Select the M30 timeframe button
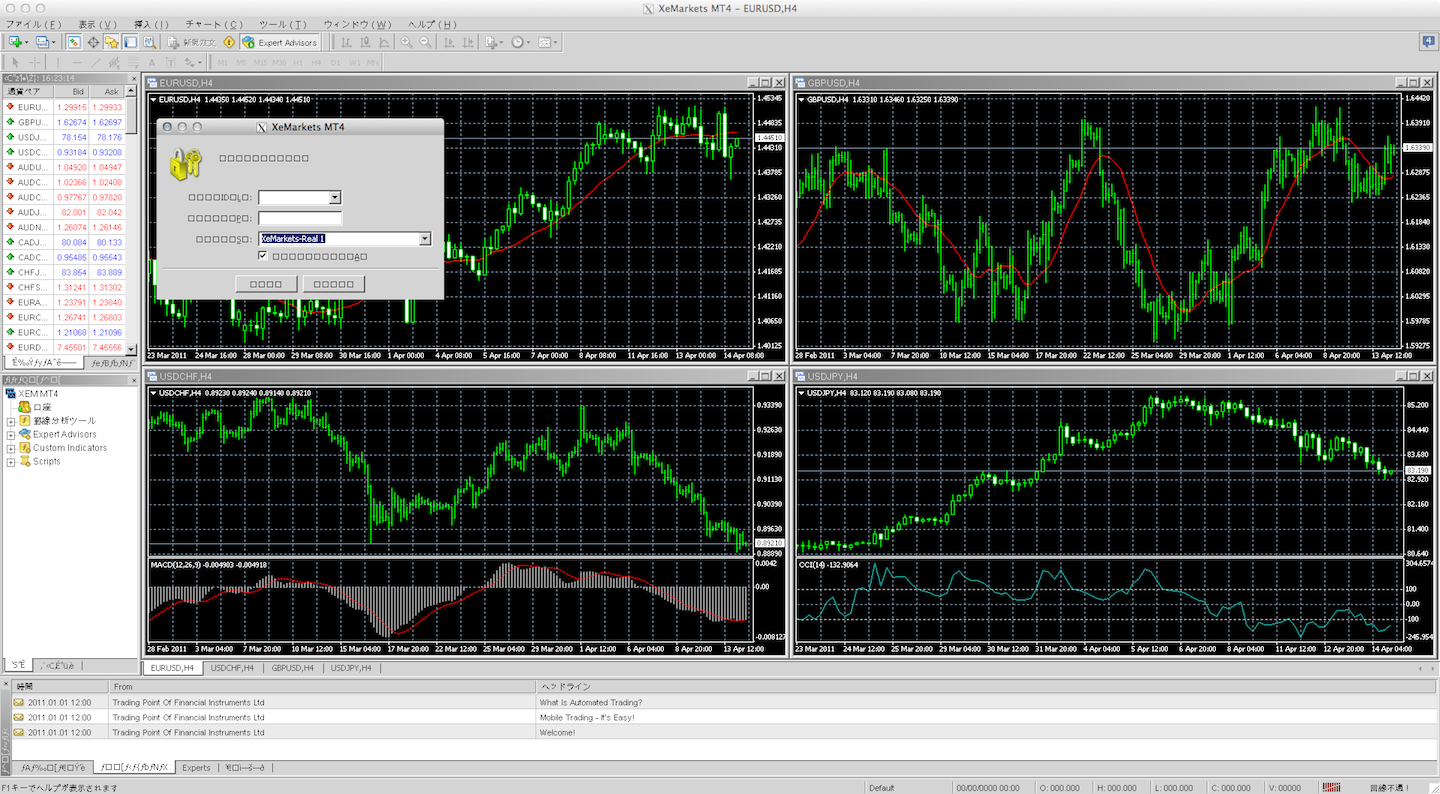1440x794 pixels. click(279, 62)
